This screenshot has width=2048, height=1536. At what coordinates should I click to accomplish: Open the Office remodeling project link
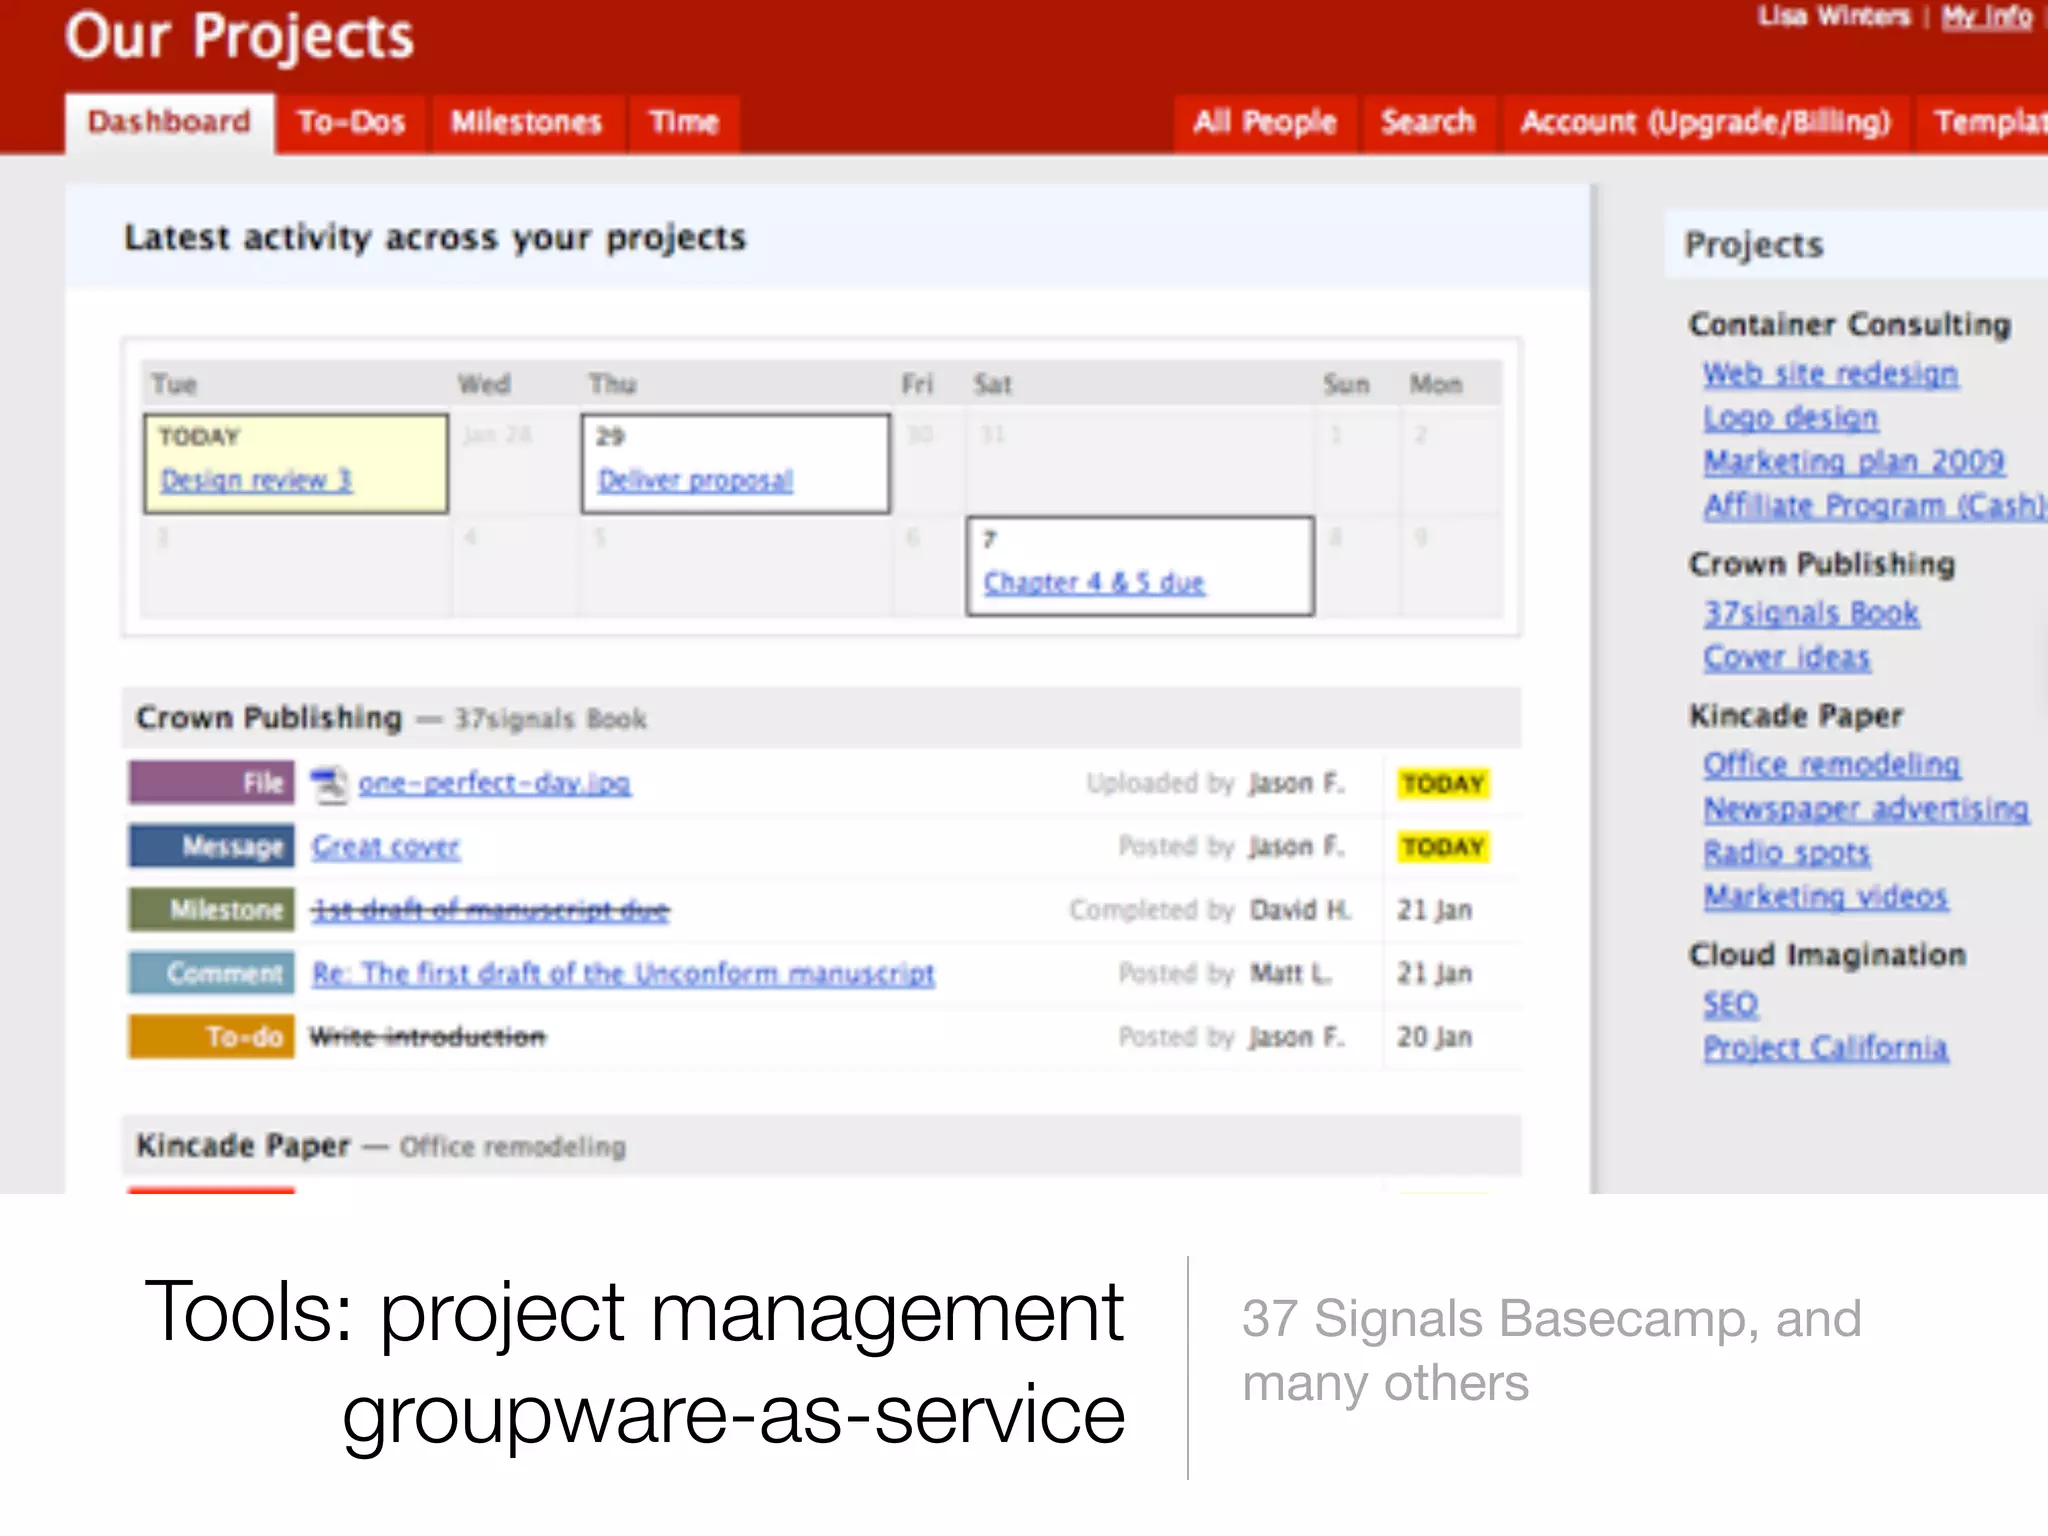click(1831, 764)
